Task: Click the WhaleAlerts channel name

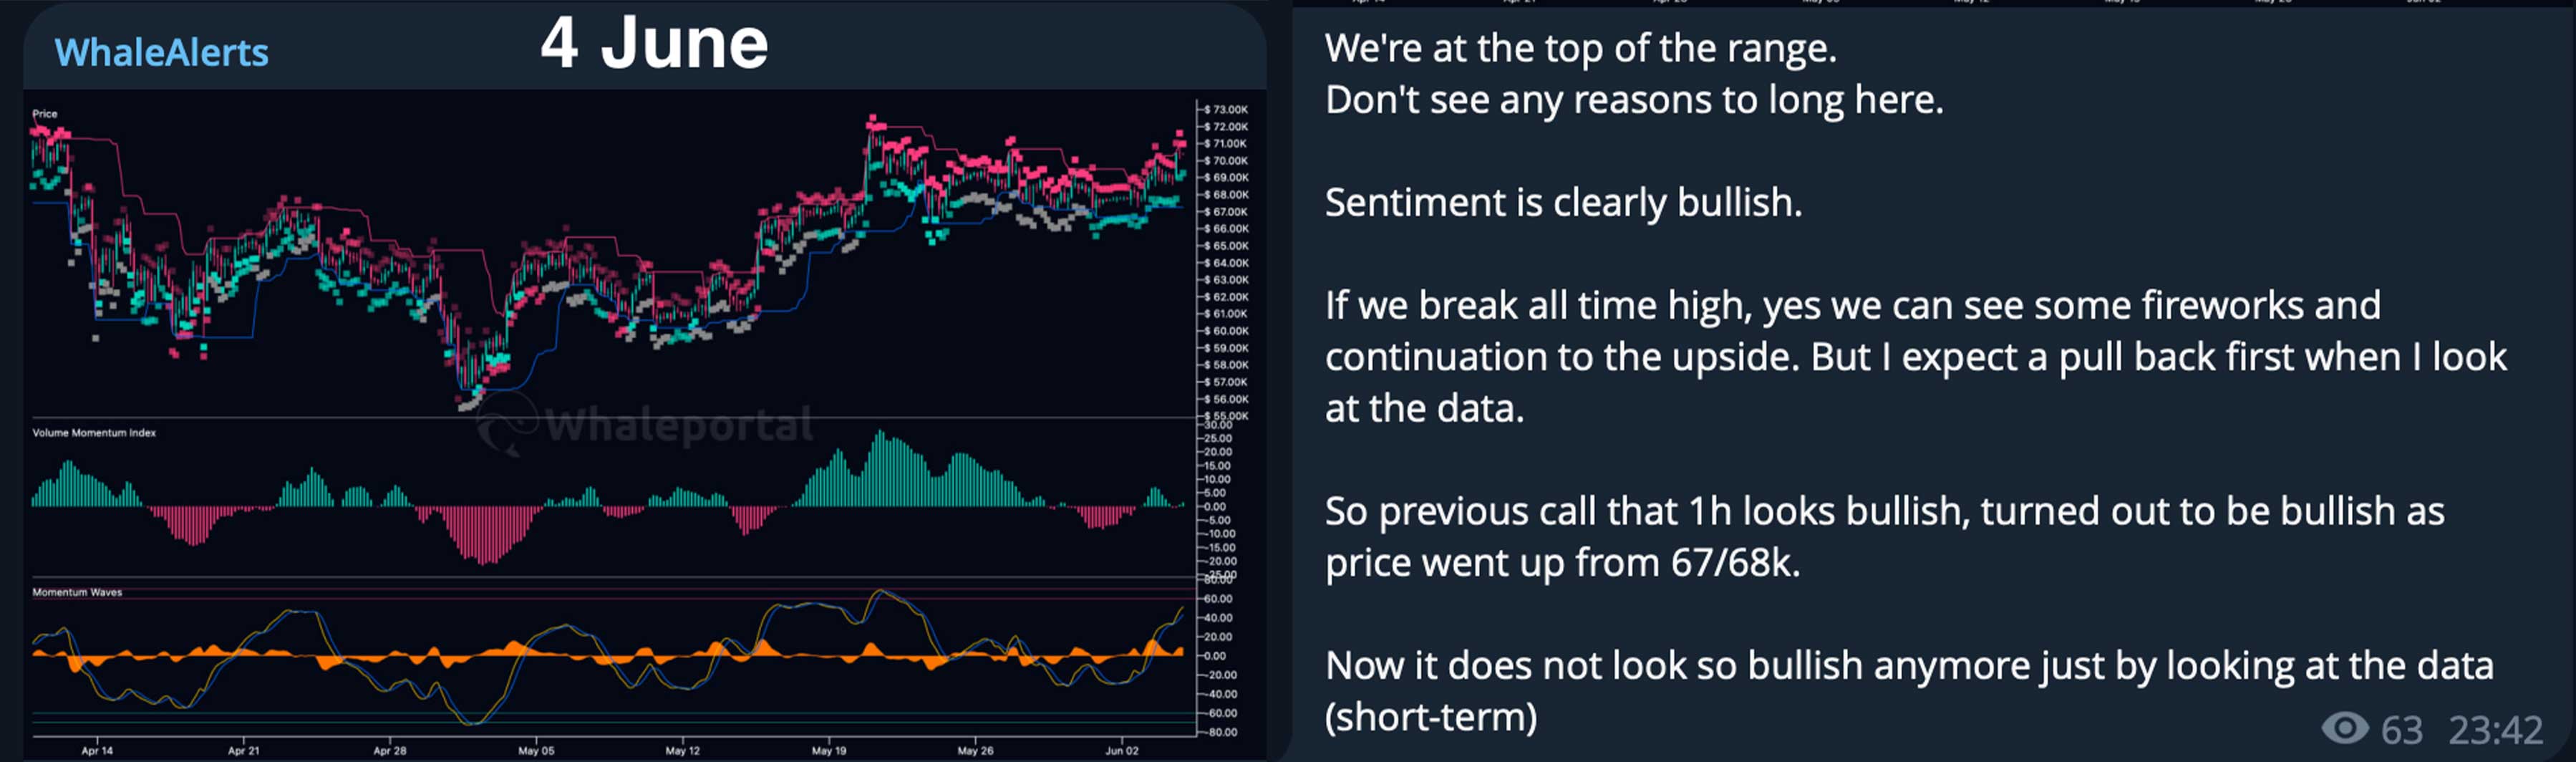Action: [161, 52]
